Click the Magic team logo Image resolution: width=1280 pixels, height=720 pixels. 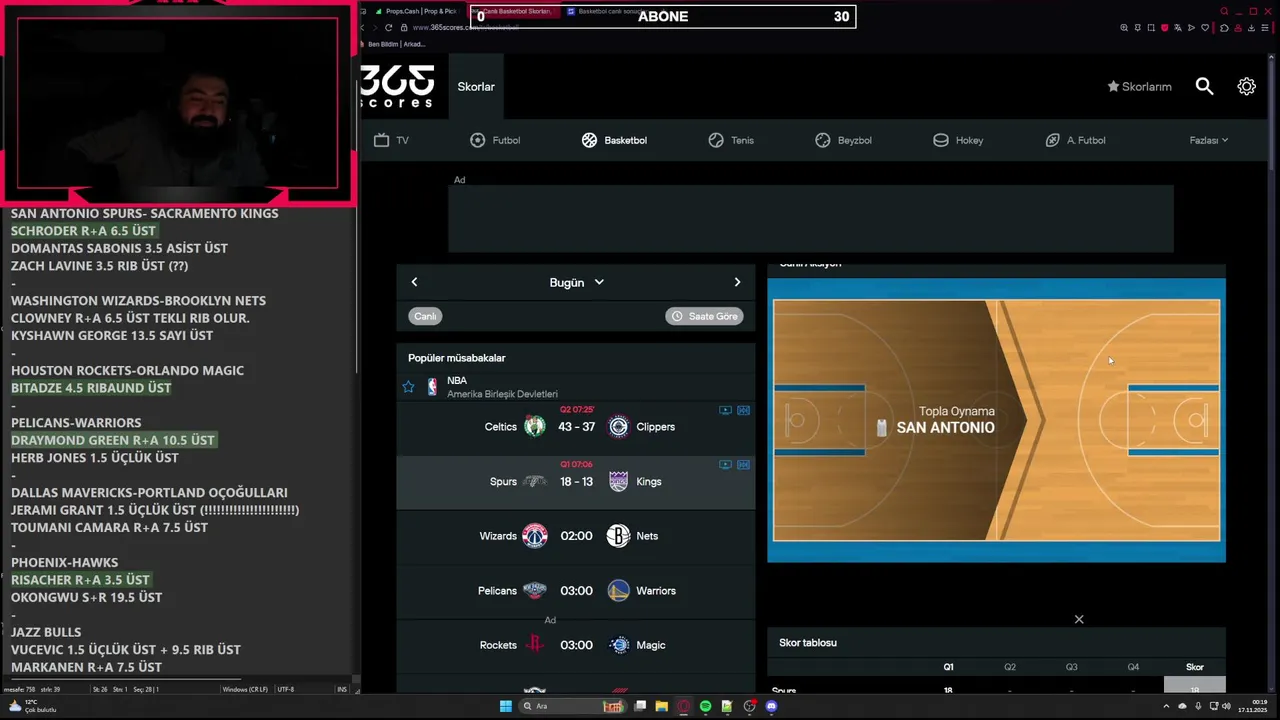(618, 645)
